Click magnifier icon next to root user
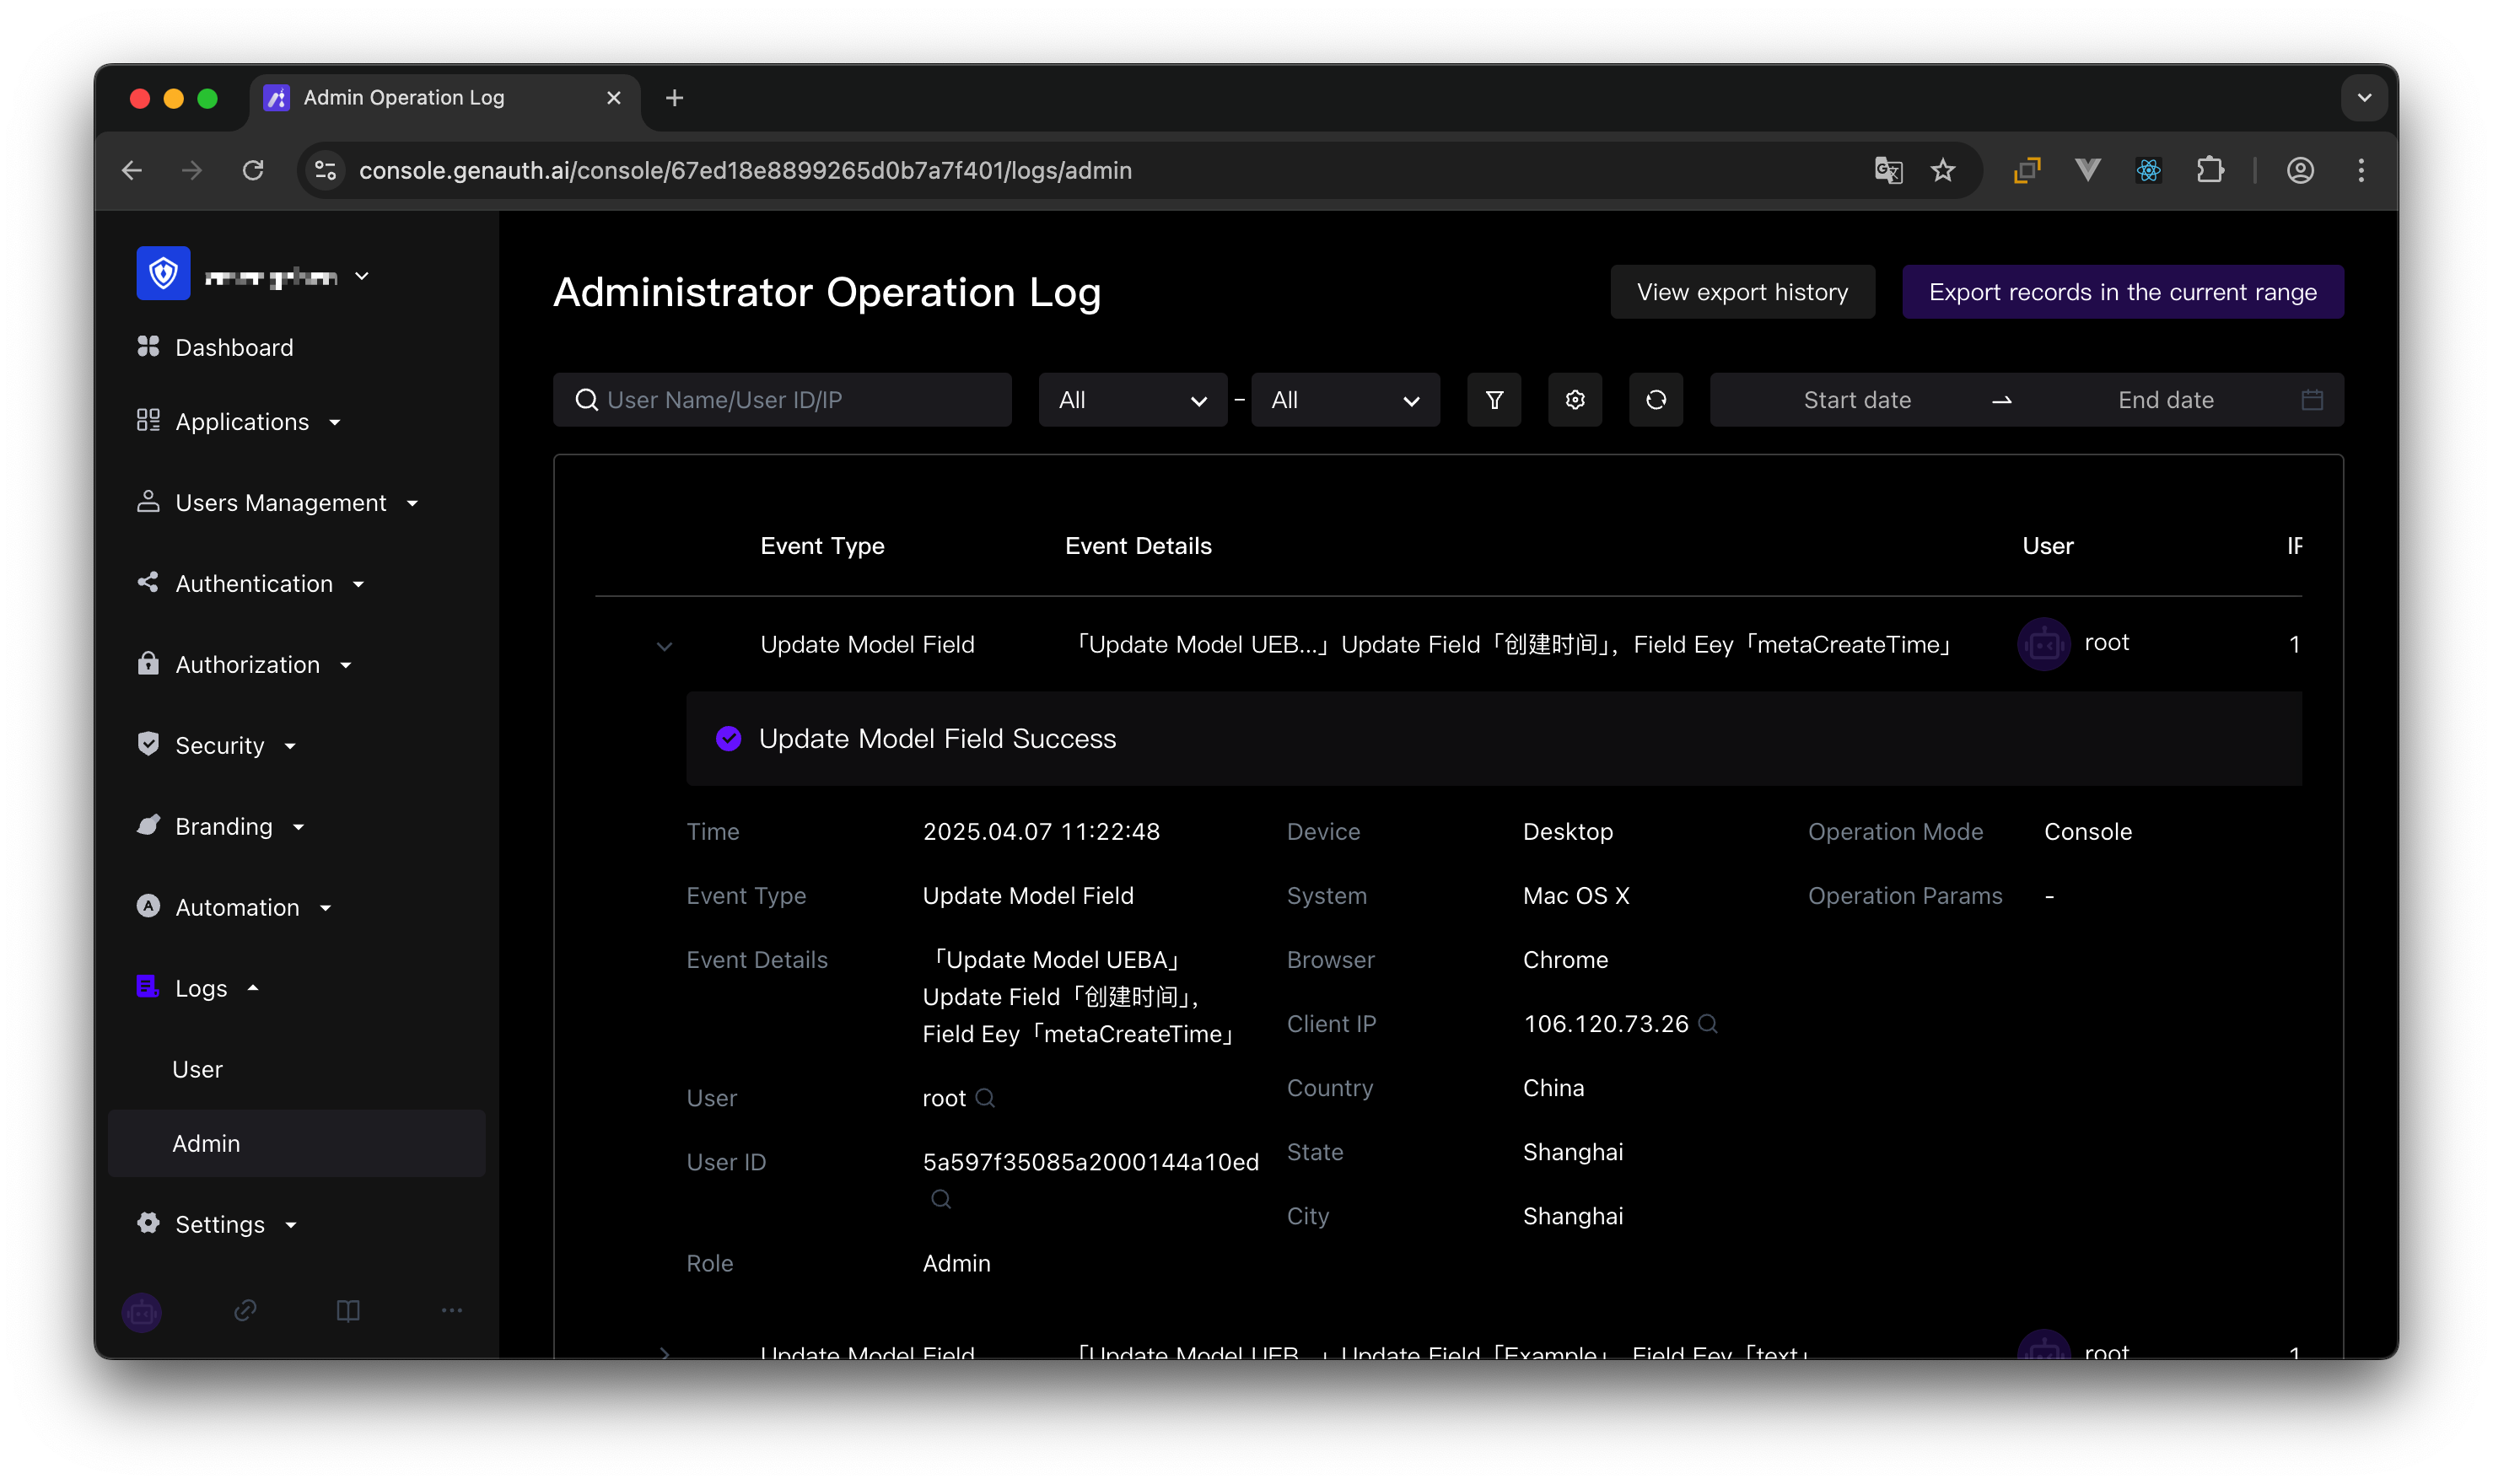Screen dimensions: 2493x1484 click(985, 1098)
